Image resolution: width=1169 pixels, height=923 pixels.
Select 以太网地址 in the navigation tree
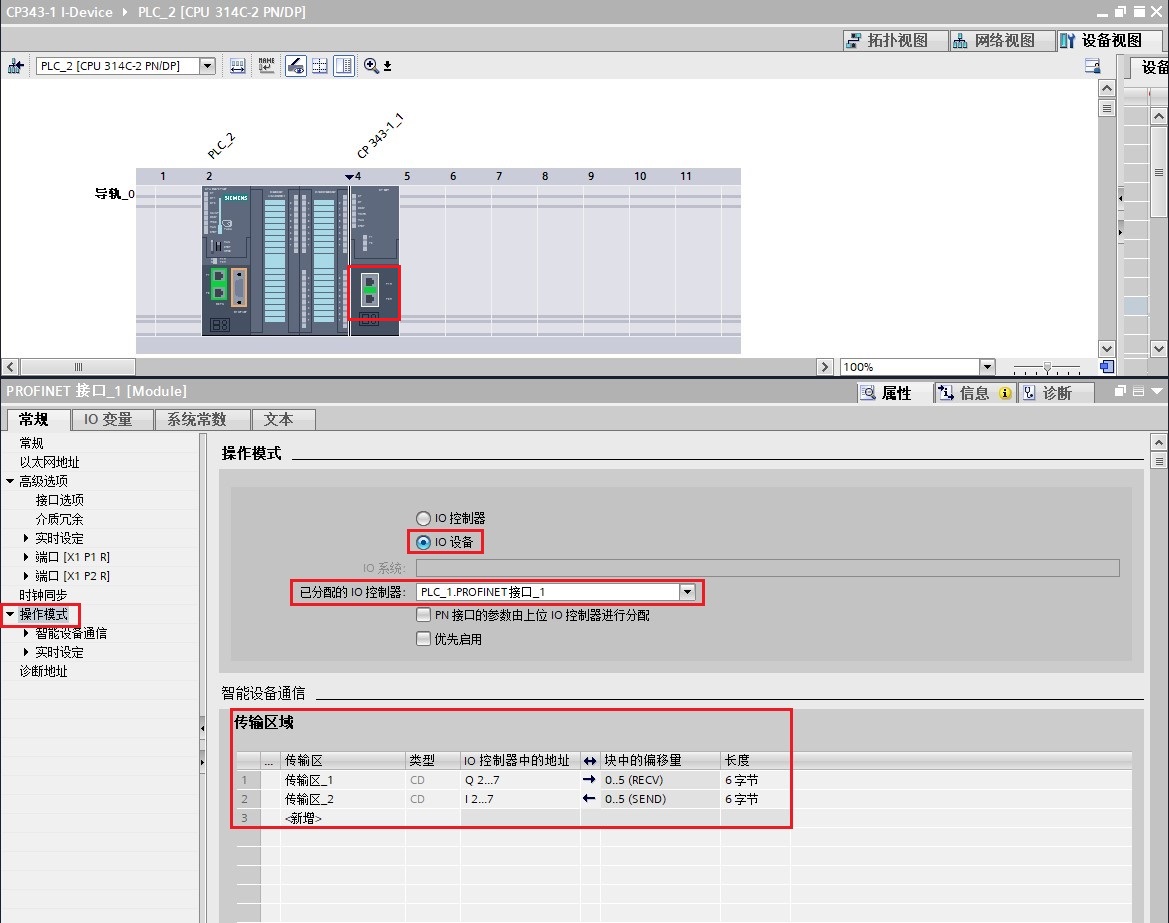[49, 462]
